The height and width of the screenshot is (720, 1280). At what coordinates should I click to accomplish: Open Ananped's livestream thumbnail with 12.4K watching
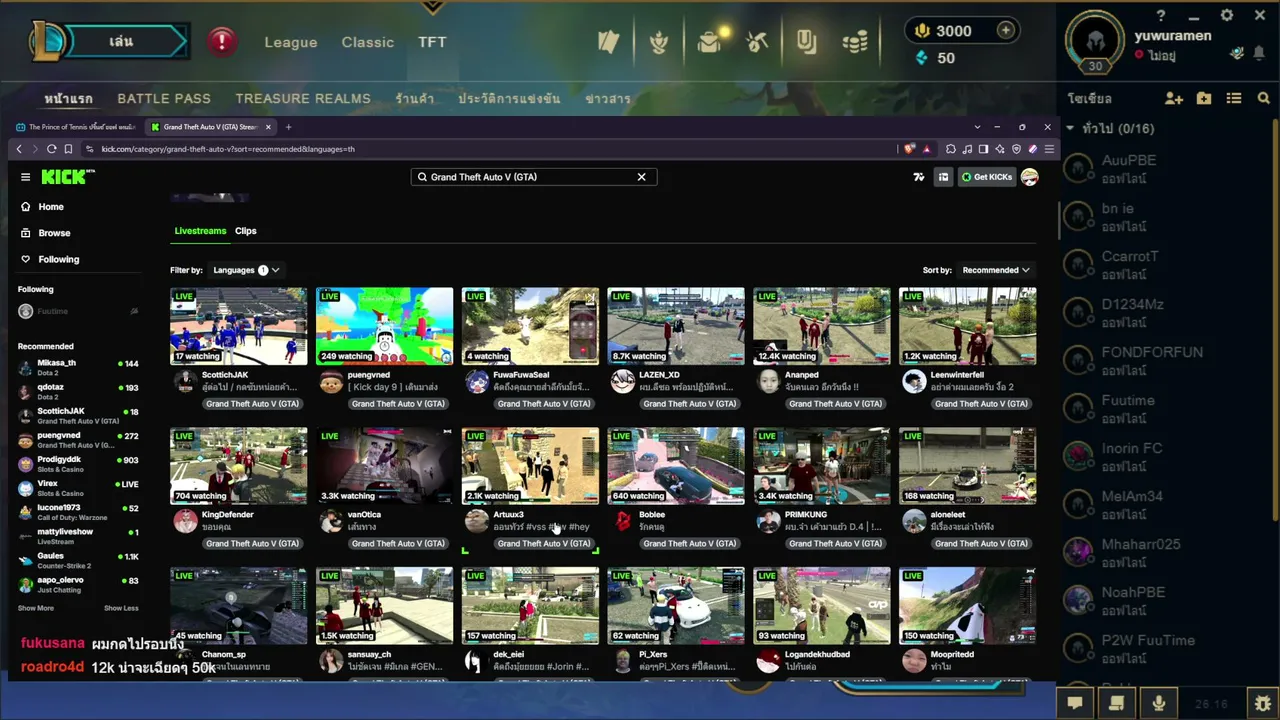(822, 326)
